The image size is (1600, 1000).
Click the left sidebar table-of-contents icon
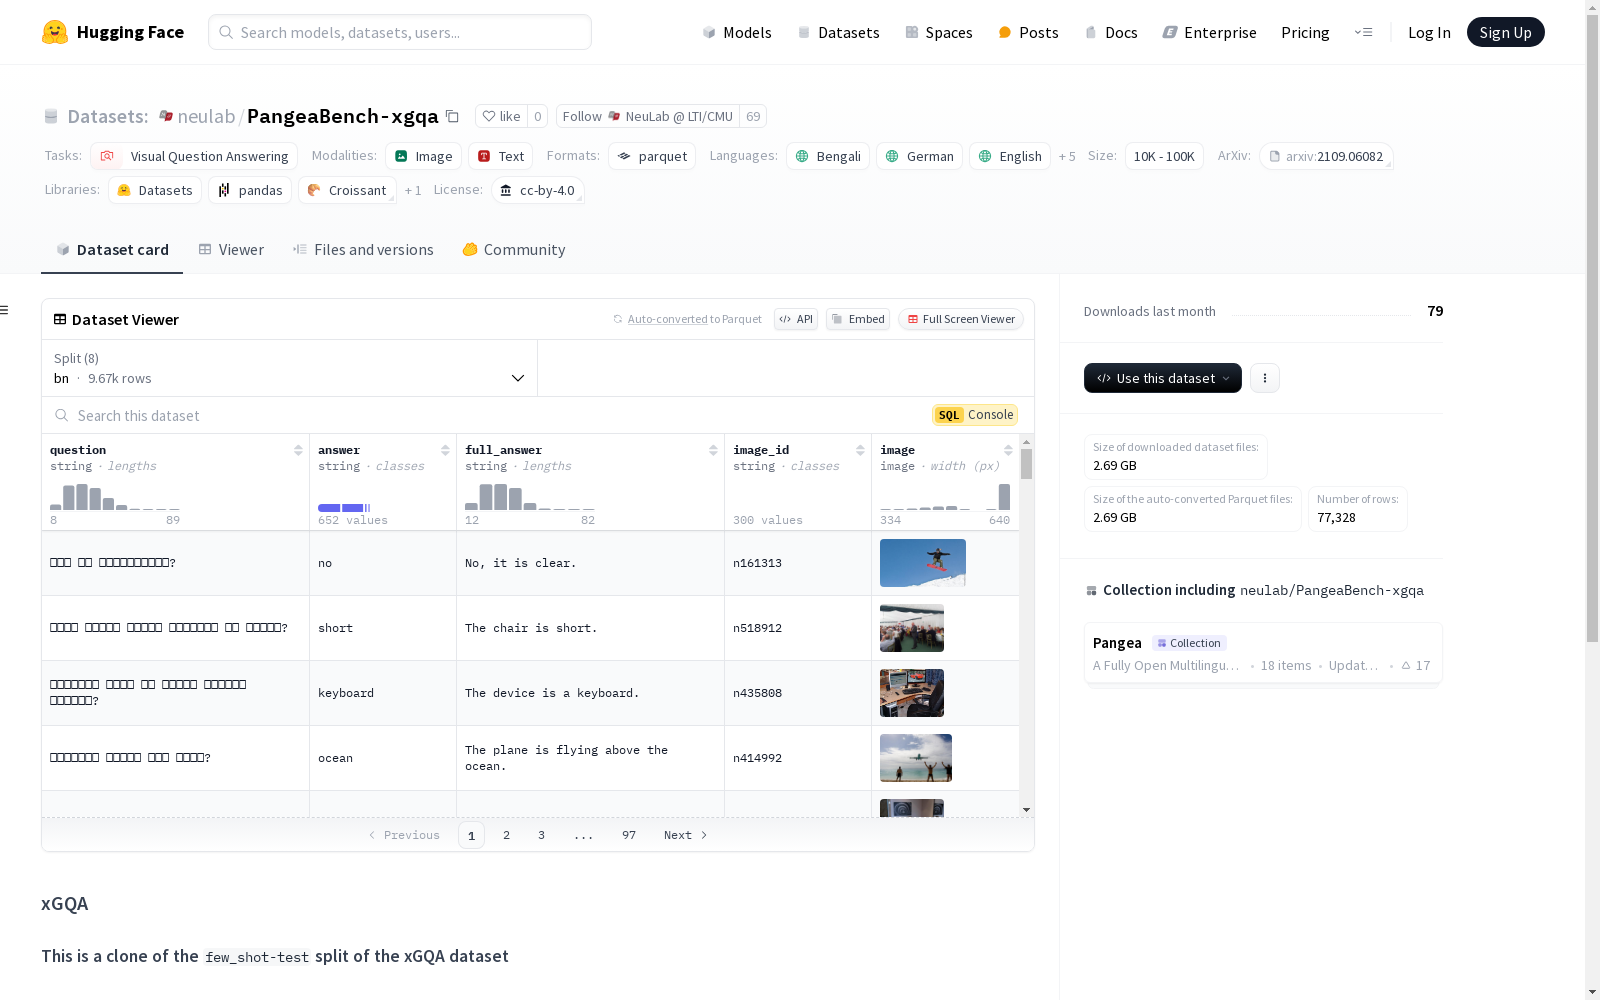point(4,310)
